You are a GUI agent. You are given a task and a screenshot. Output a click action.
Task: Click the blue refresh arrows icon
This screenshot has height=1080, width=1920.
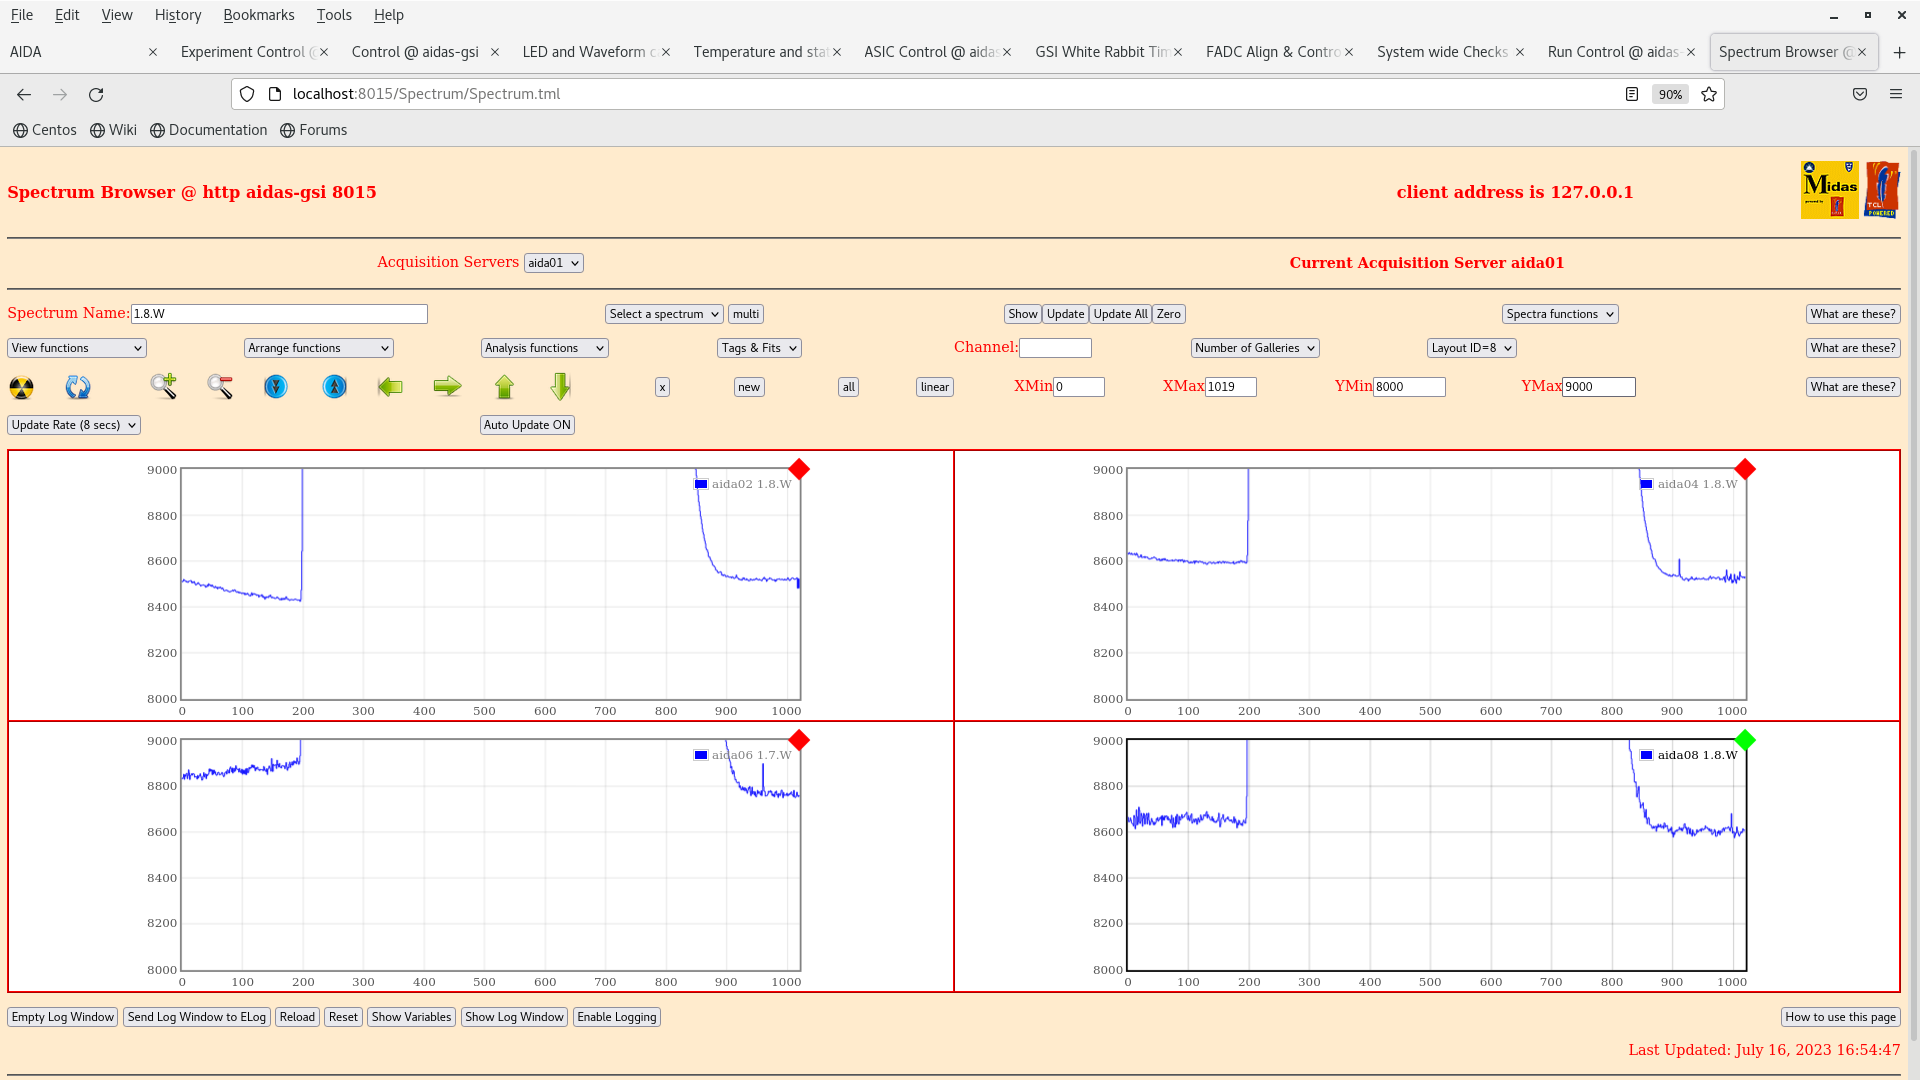click(78, 387)
